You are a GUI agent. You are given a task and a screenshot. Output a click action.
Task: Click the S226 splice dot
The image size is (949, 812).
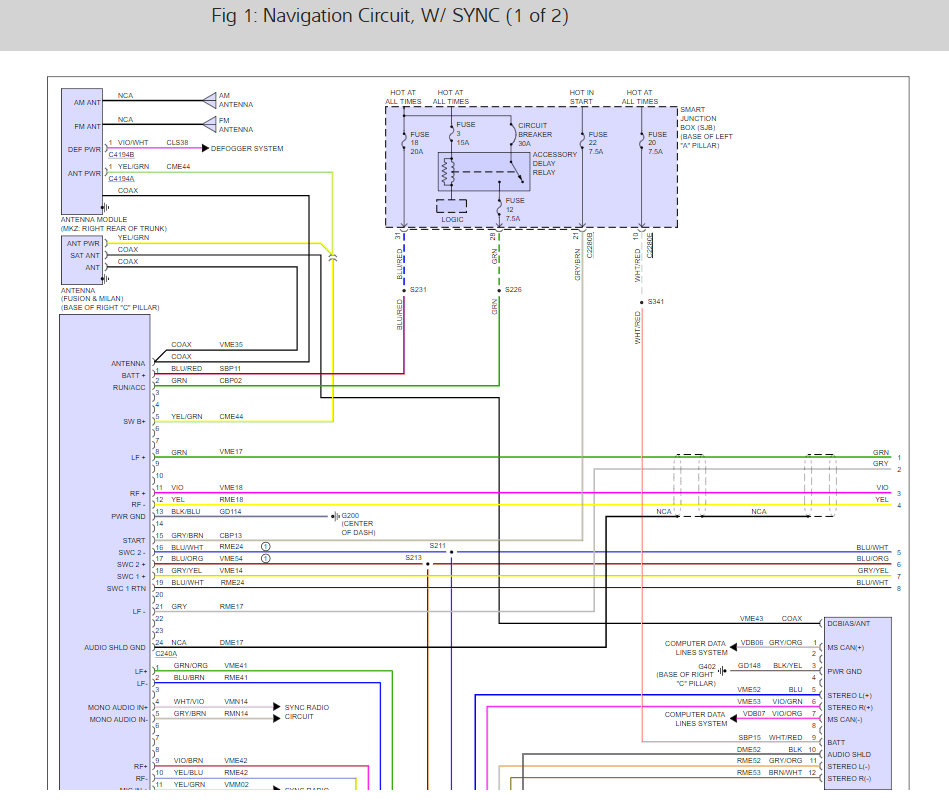click(x=499, y=290)
